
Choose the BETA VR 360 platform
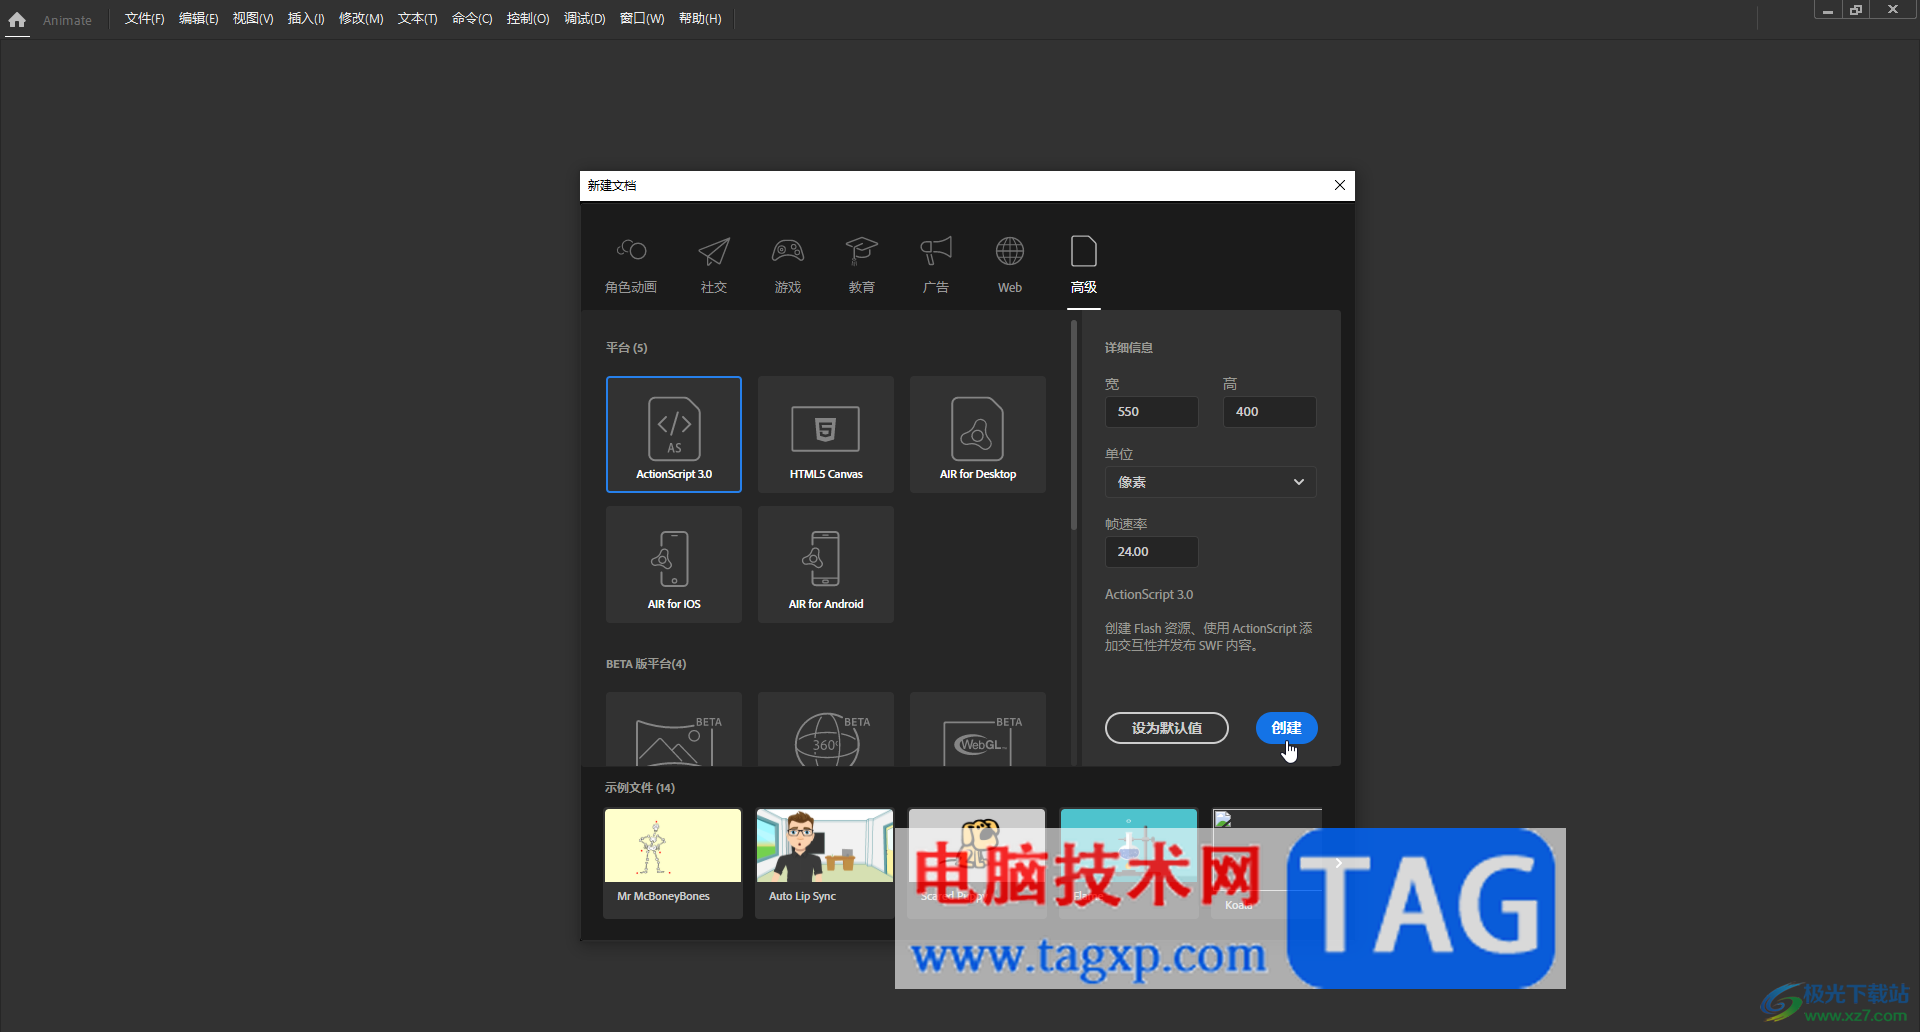tap(826, 729)
